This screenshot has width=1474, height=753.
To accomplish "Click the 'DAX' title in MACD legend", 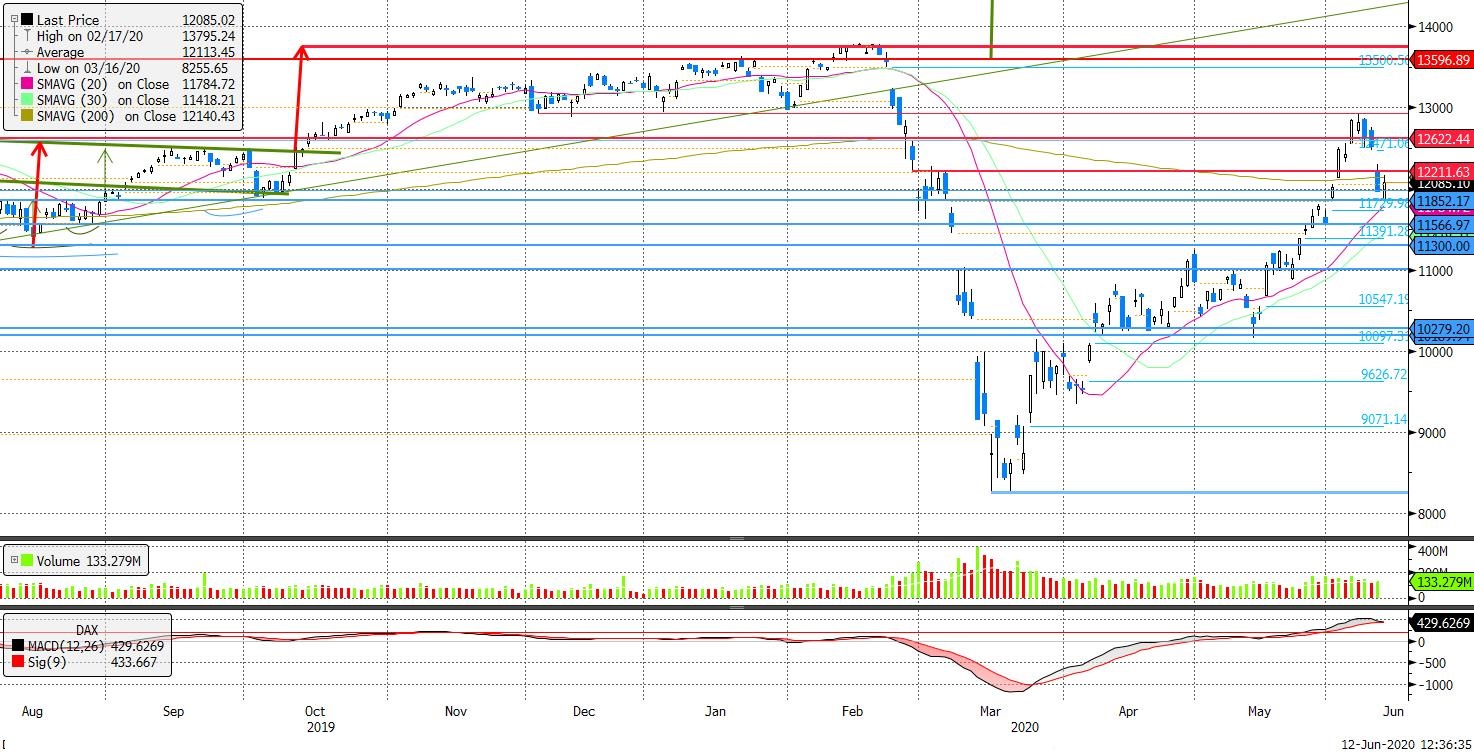I will click(87, 631).
